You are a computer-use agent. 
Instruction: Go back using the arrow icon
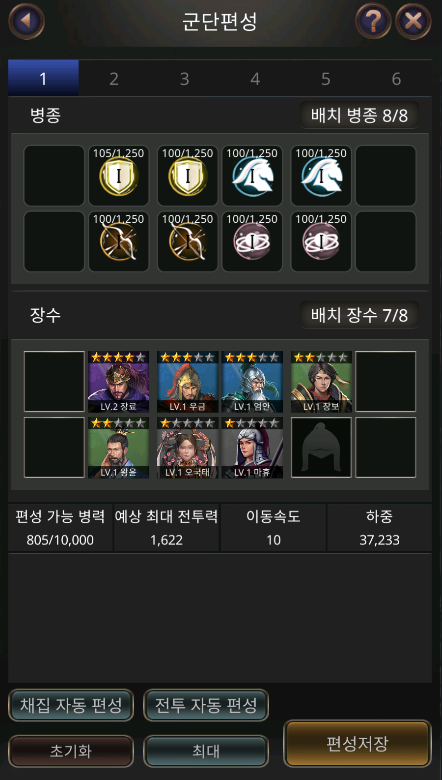click(26, 21)
